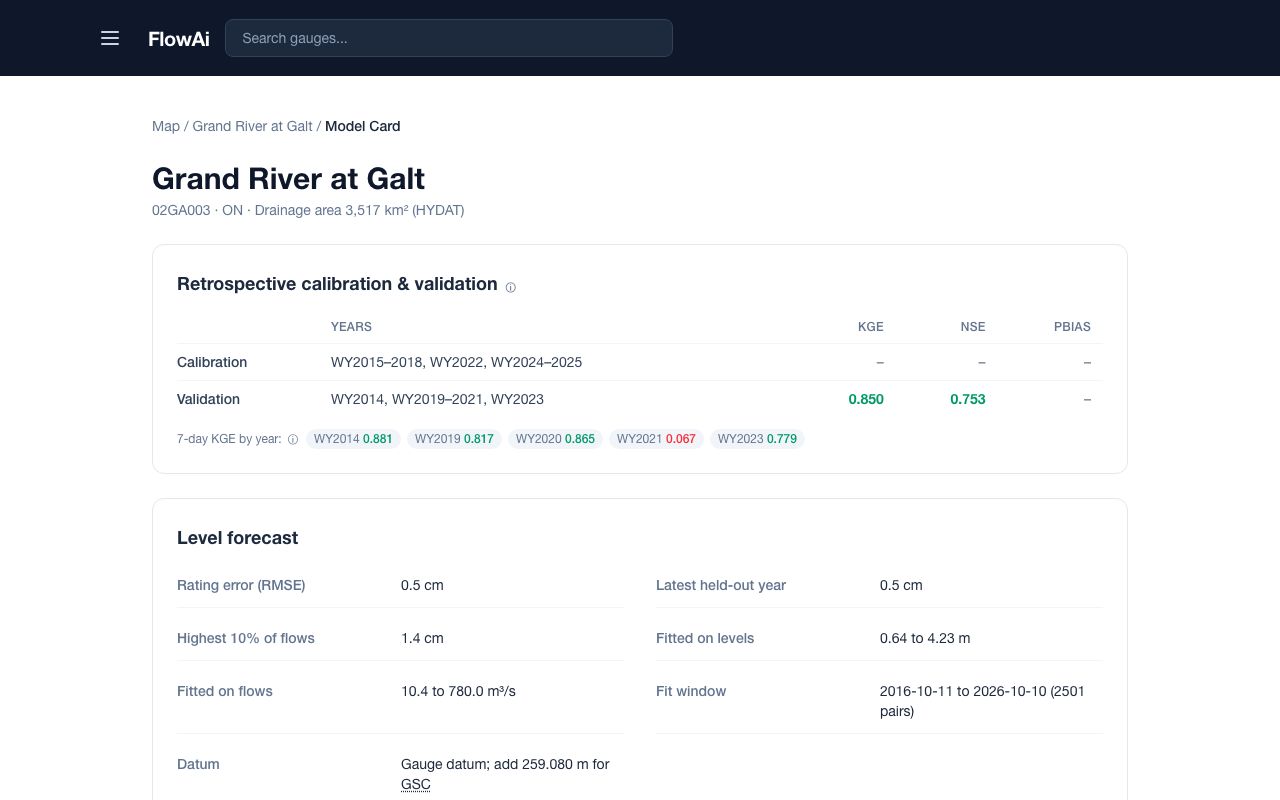Screen dimensions: 1280x800
Task: Click the KGE column header
Action: coord(871,327)
